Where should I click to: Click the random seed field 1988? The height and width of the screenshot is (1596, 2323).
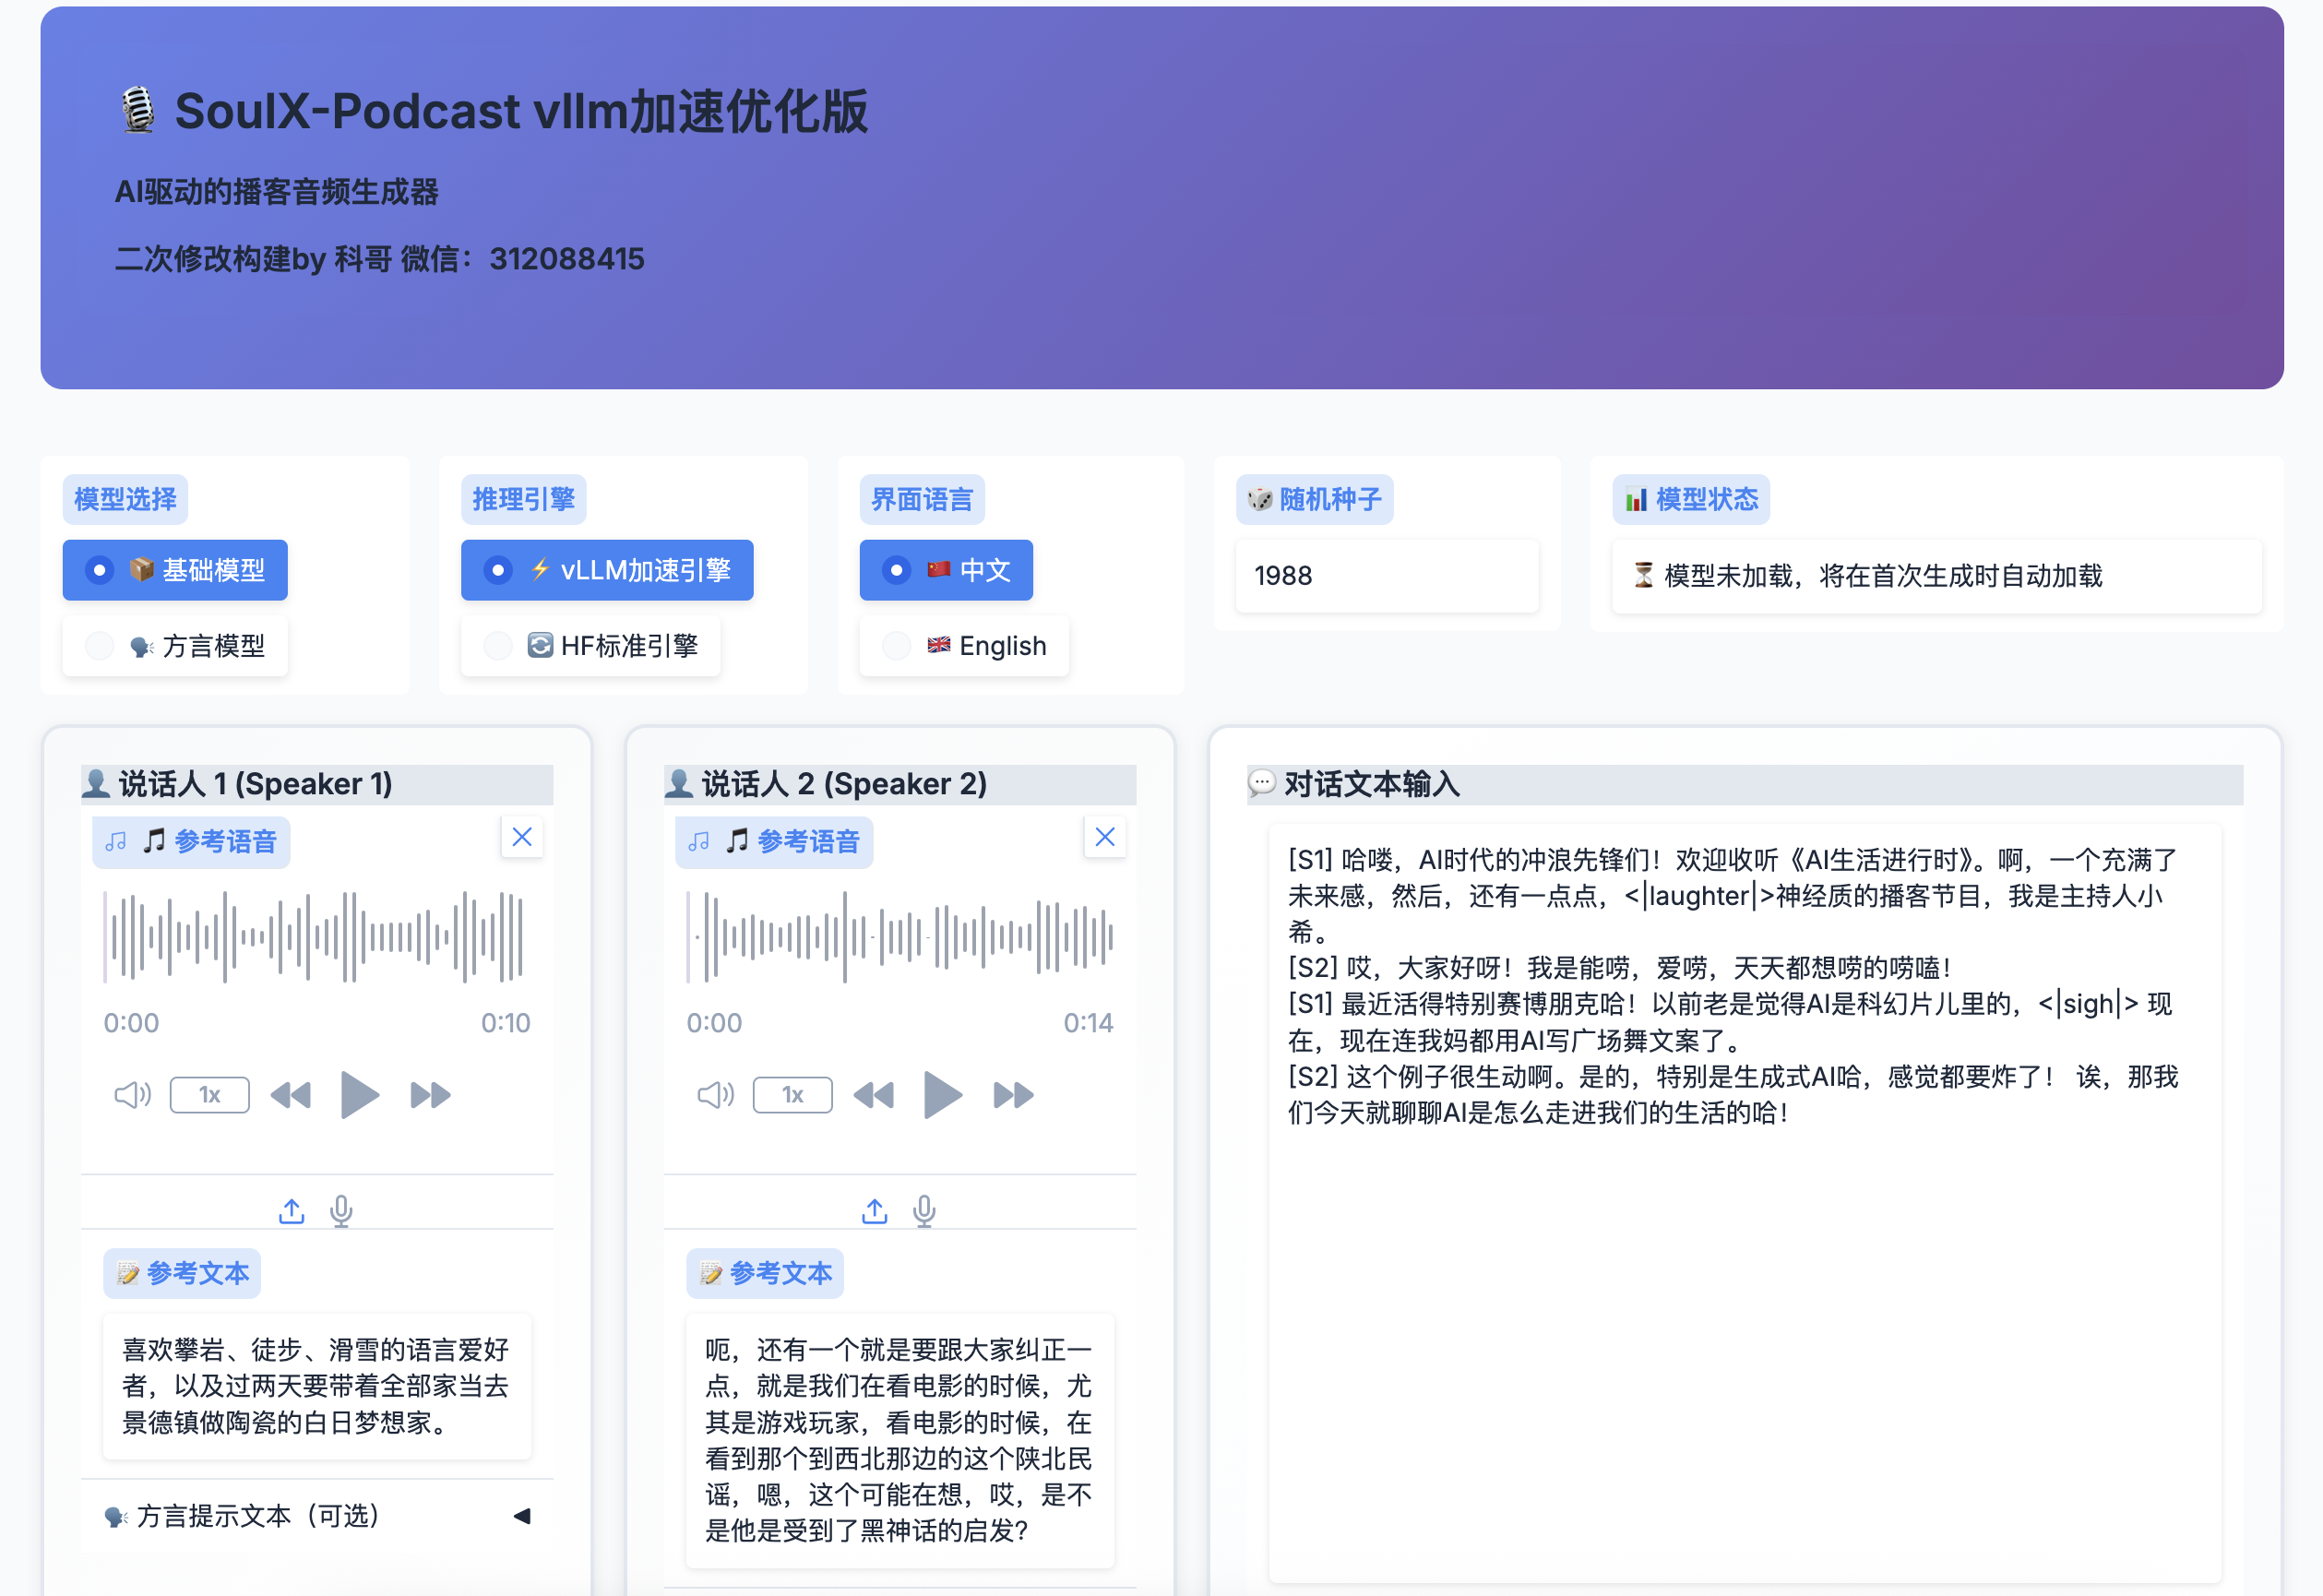click(1386, 576)
